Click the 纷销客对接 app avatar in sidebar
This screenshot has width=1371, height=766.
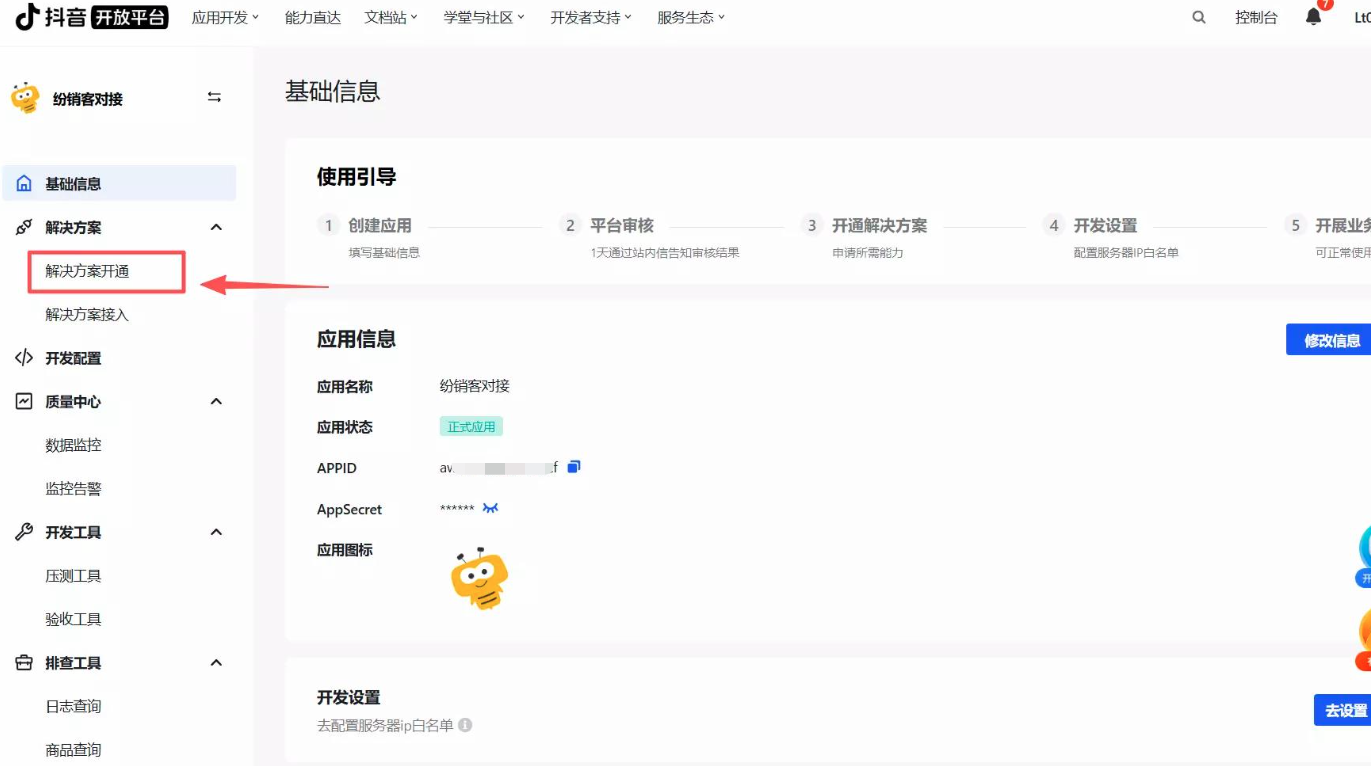coord(25,98)
